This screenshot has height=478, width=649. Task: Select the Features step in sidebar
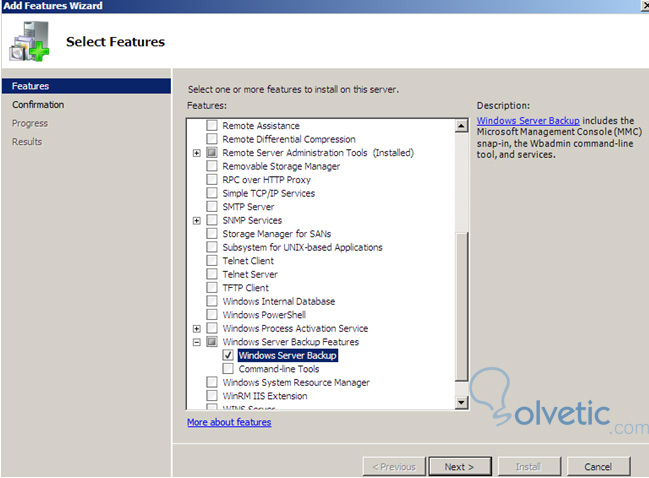[87, 86]
